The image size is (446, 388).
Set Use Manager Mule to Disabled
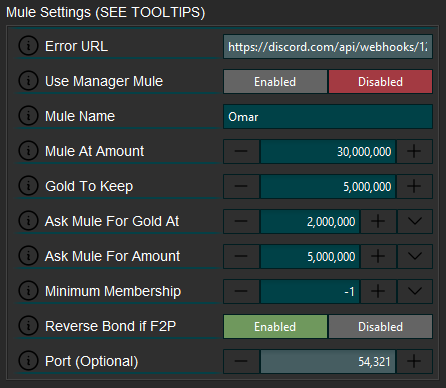coord(380,81)
